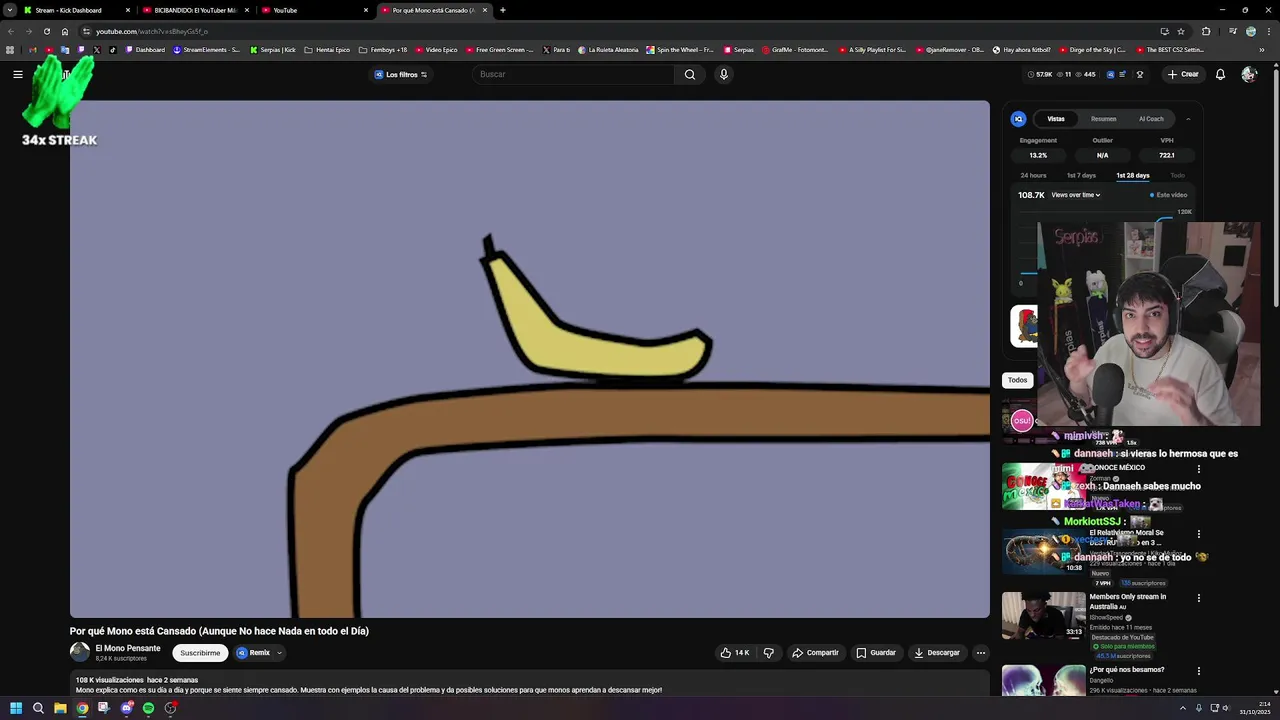1280x720 pixels.
Task: Open La Ruleta Aleatoria bookmark
Action: click(609, 50)
